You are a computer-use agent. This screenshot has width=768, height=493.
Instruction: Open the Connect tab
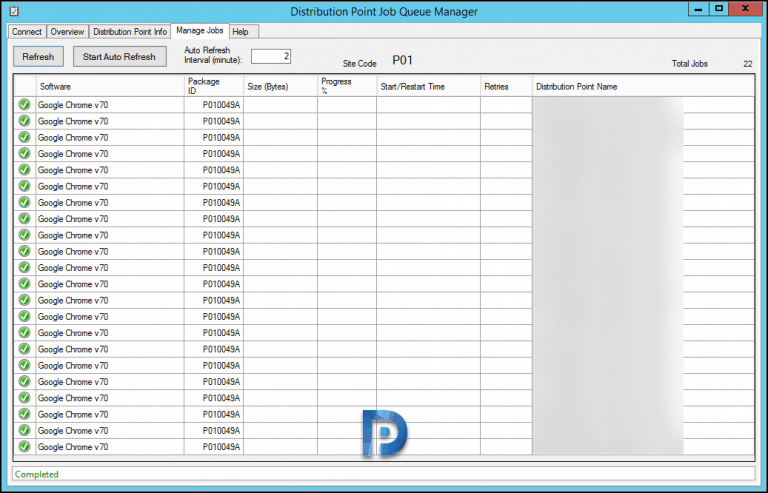click(27, 31)
